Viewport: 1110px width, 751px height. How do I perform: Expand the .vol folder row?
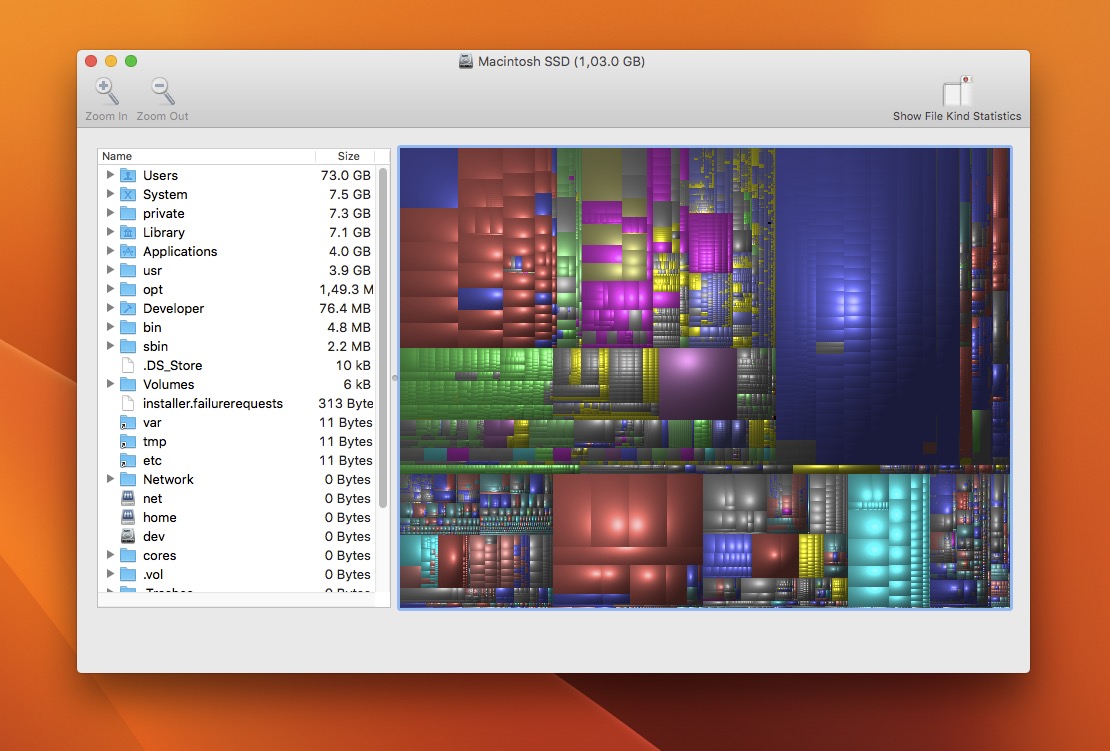[110, 574]
